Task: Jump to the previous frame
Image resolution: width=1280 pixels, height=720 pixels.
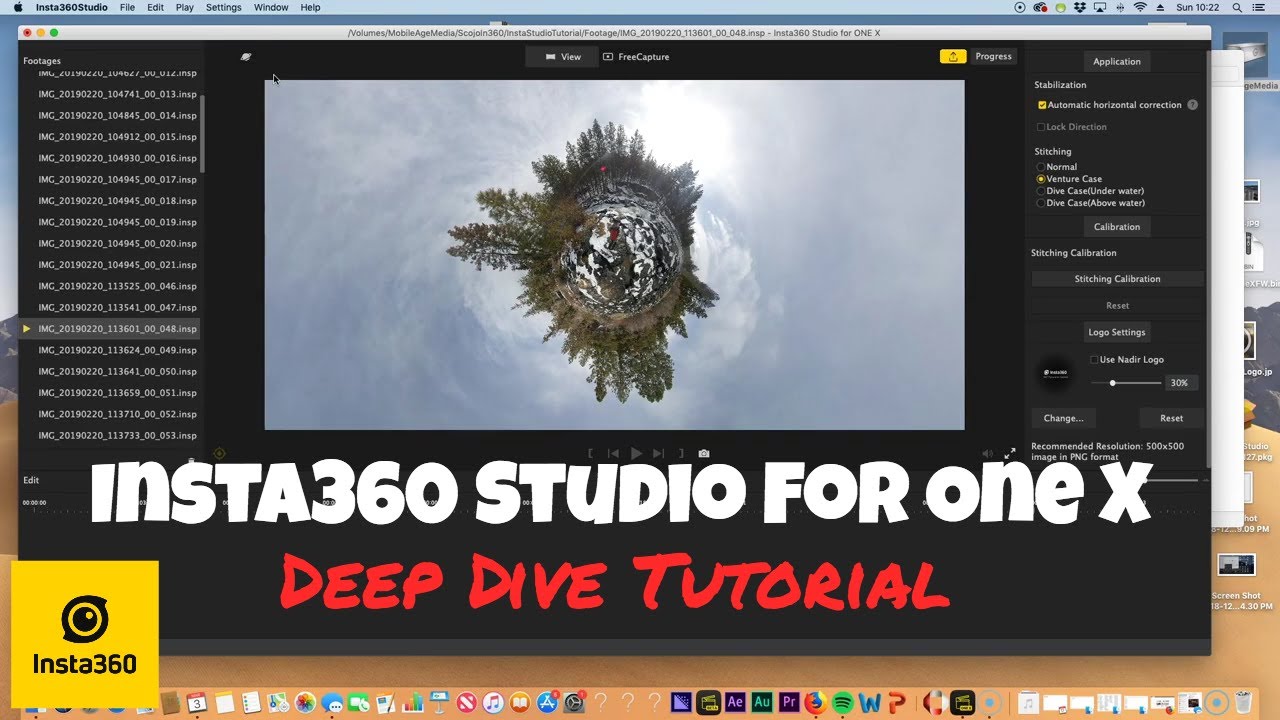Action: (x=613, y=454)
